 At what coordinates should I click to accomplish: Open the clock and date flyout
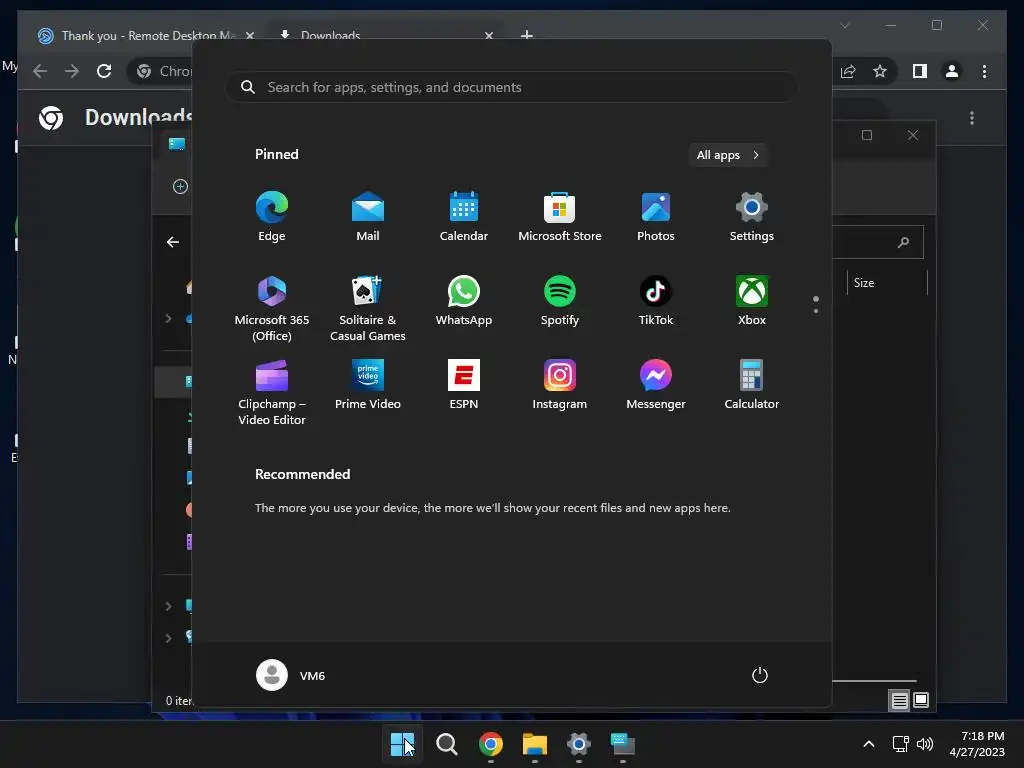click(x=977, y=744)
